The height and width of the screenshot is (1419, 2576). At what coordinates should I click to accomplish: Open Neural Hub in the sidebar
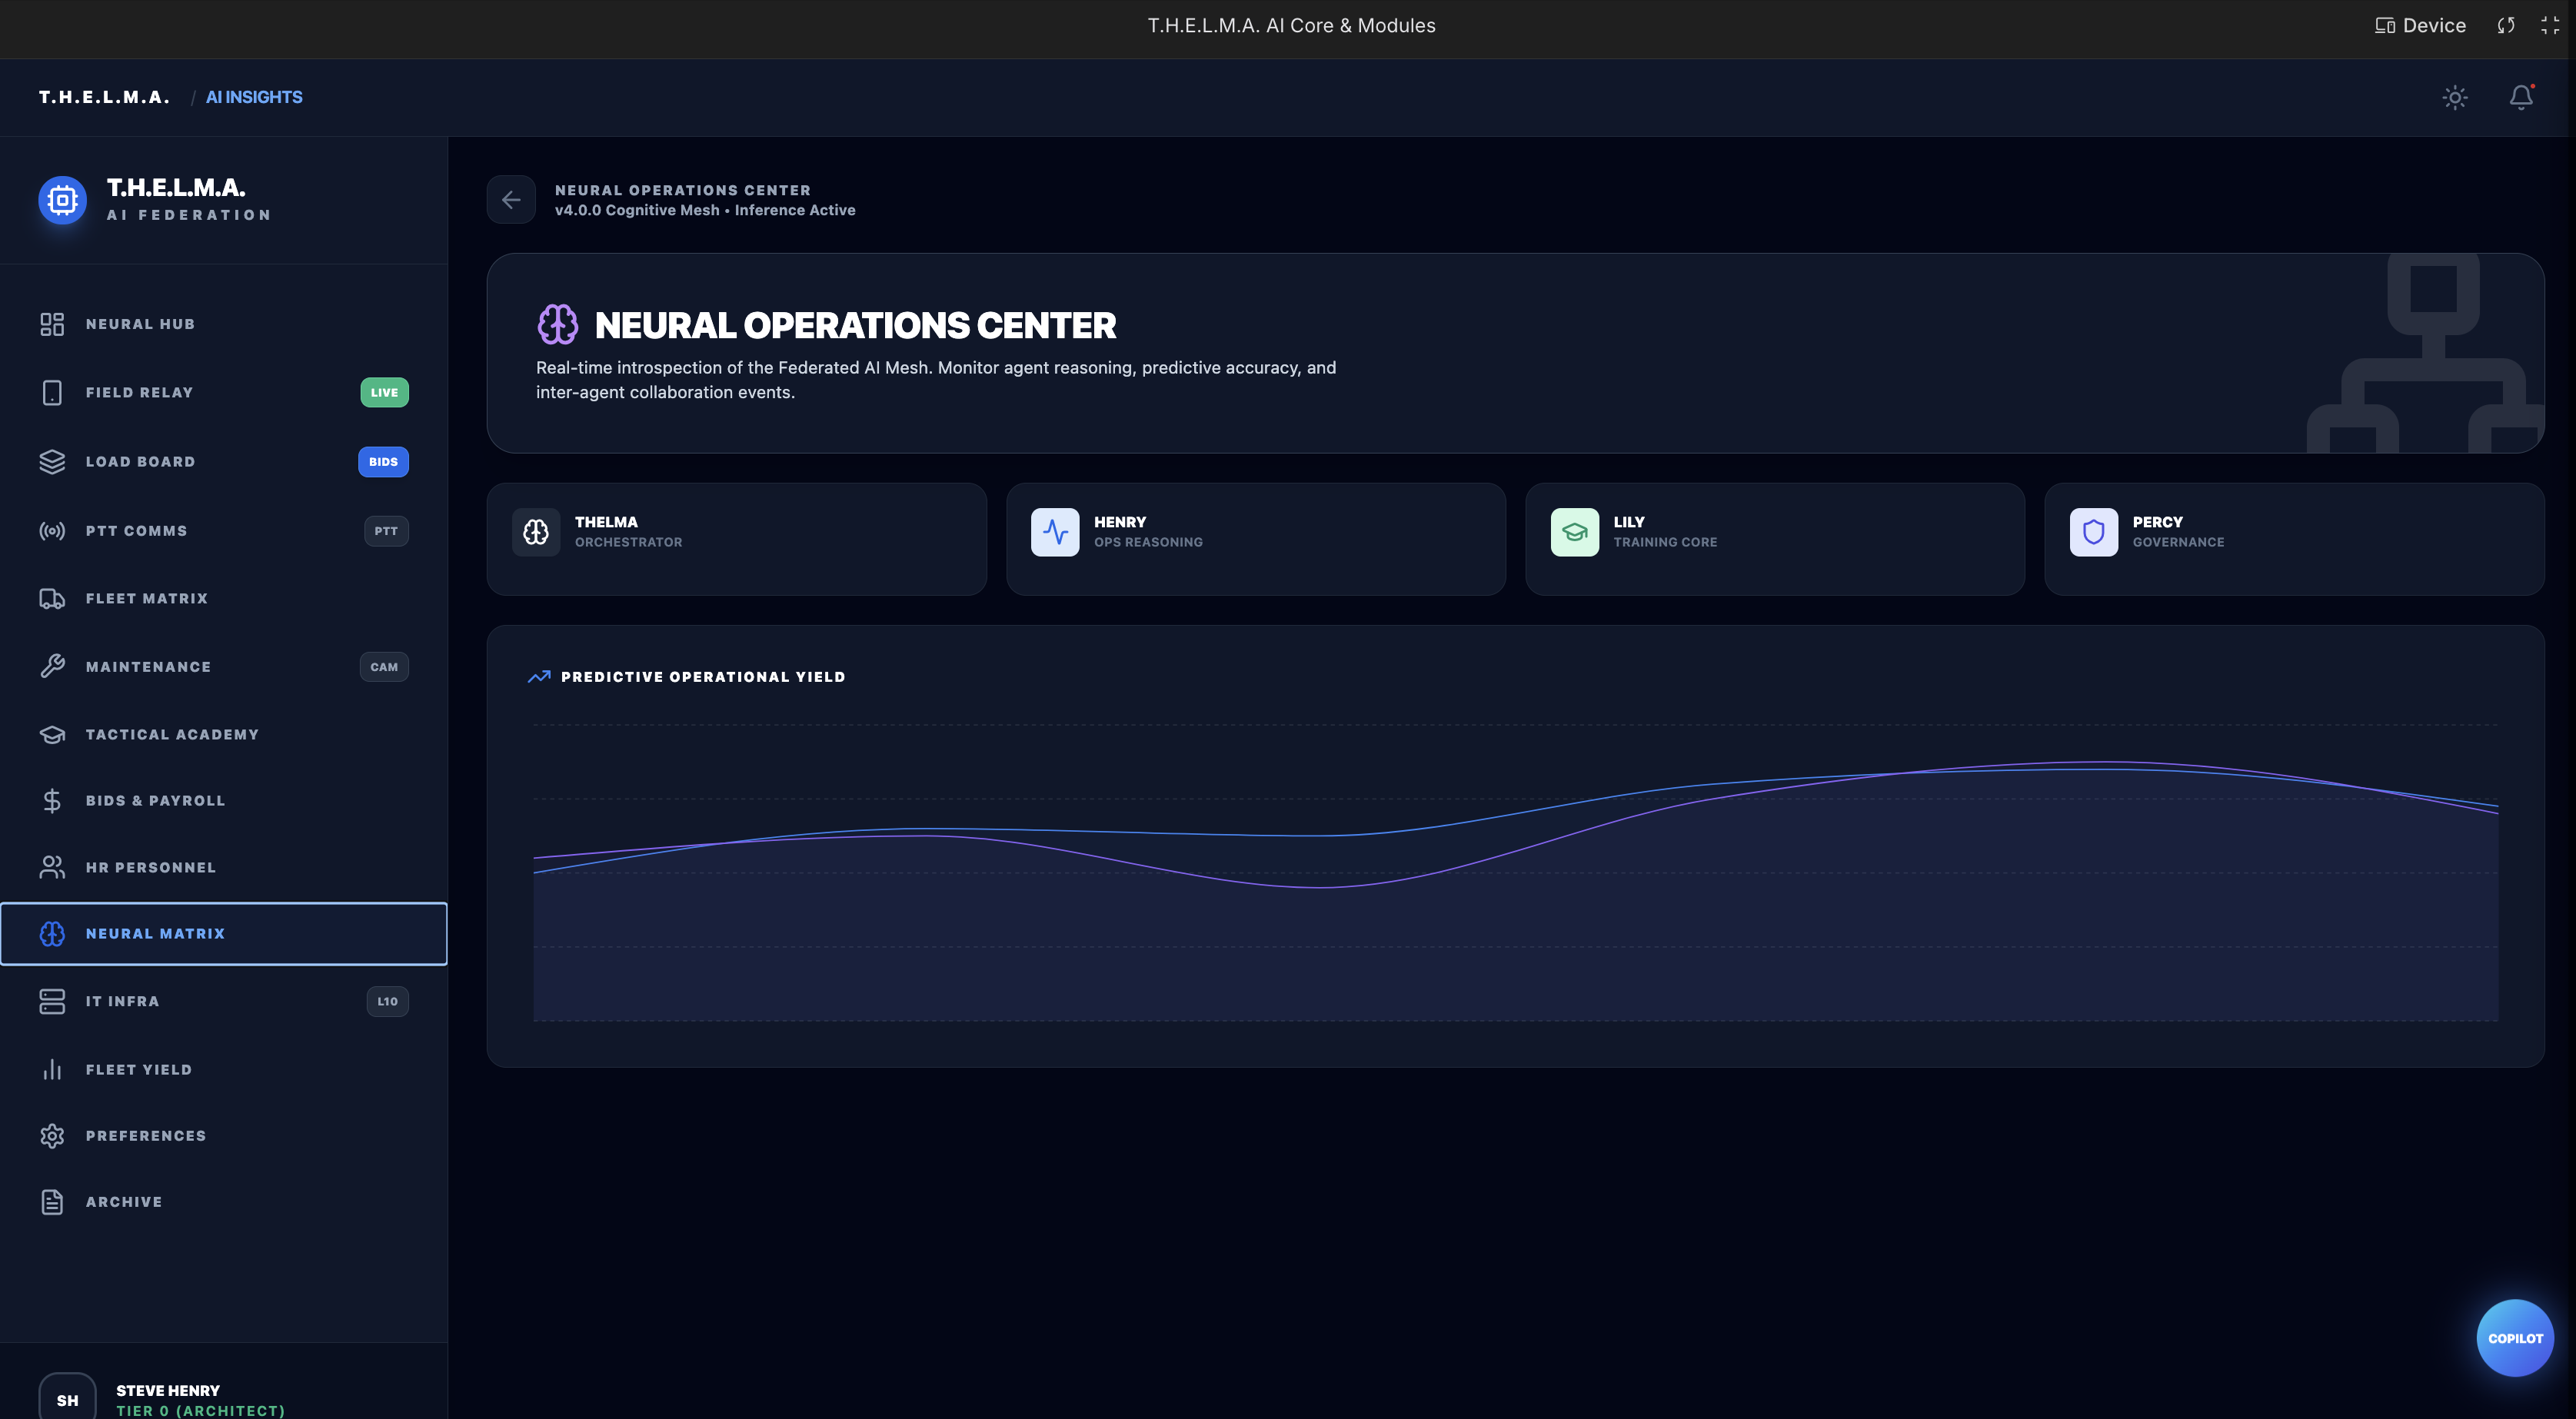pyautogui.click(x=140, y=324)
